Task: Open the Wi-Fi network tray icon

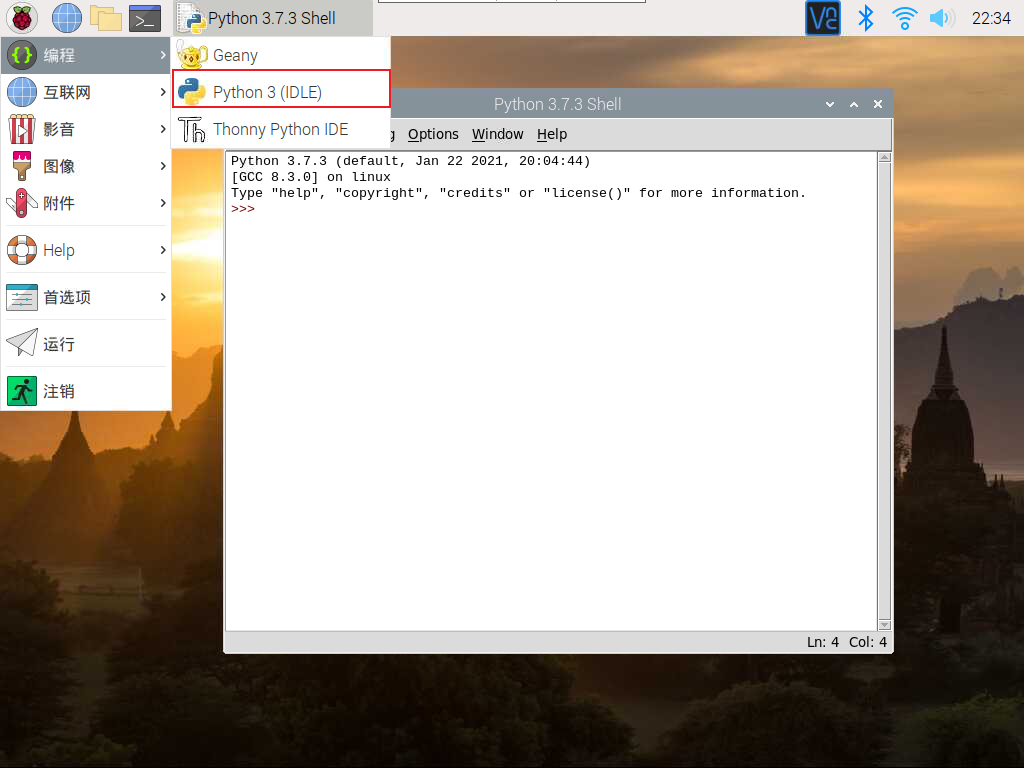Action: (x=904, y=18)
